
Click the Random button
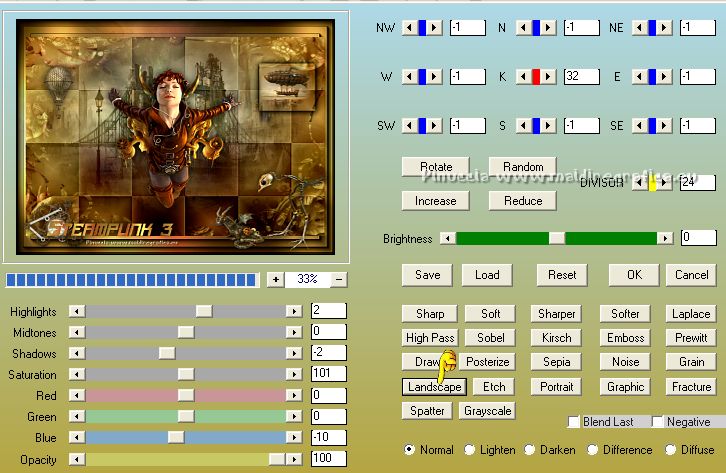click(x=523, y=167)
